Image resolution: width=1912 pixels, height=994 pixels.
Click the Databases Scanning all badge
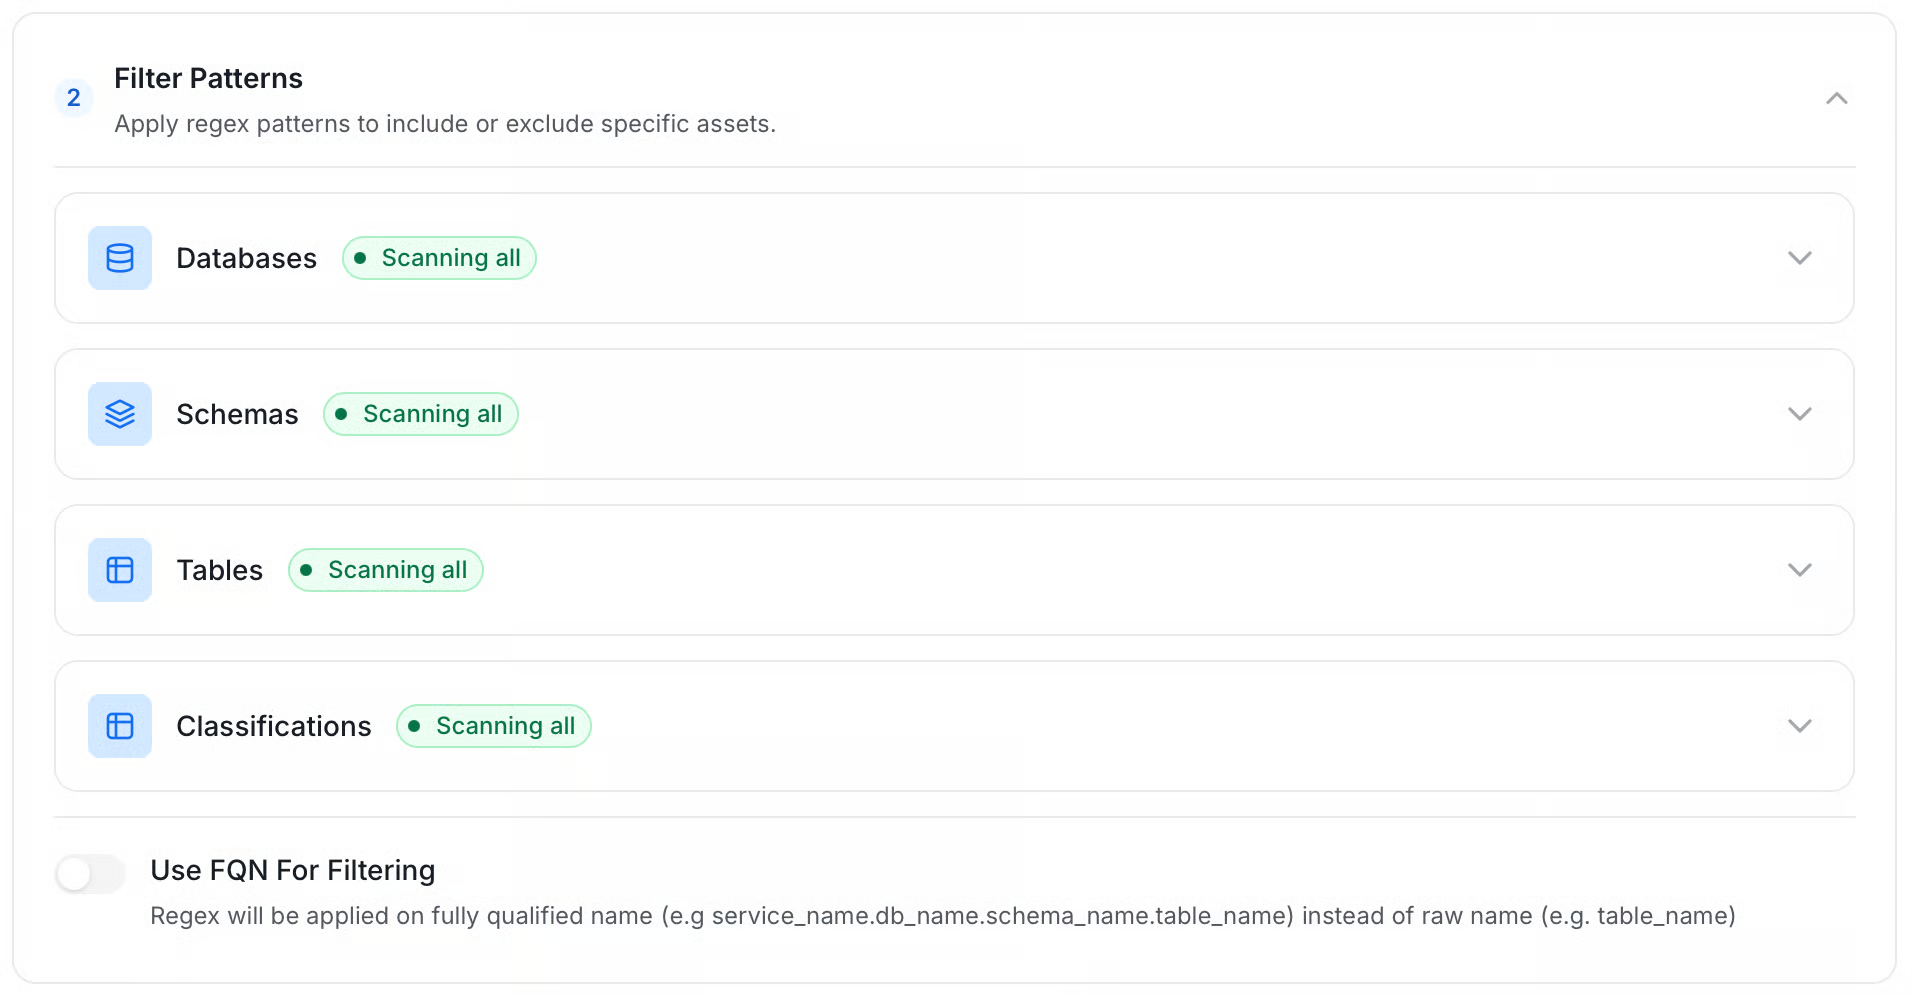coord(439,258)
